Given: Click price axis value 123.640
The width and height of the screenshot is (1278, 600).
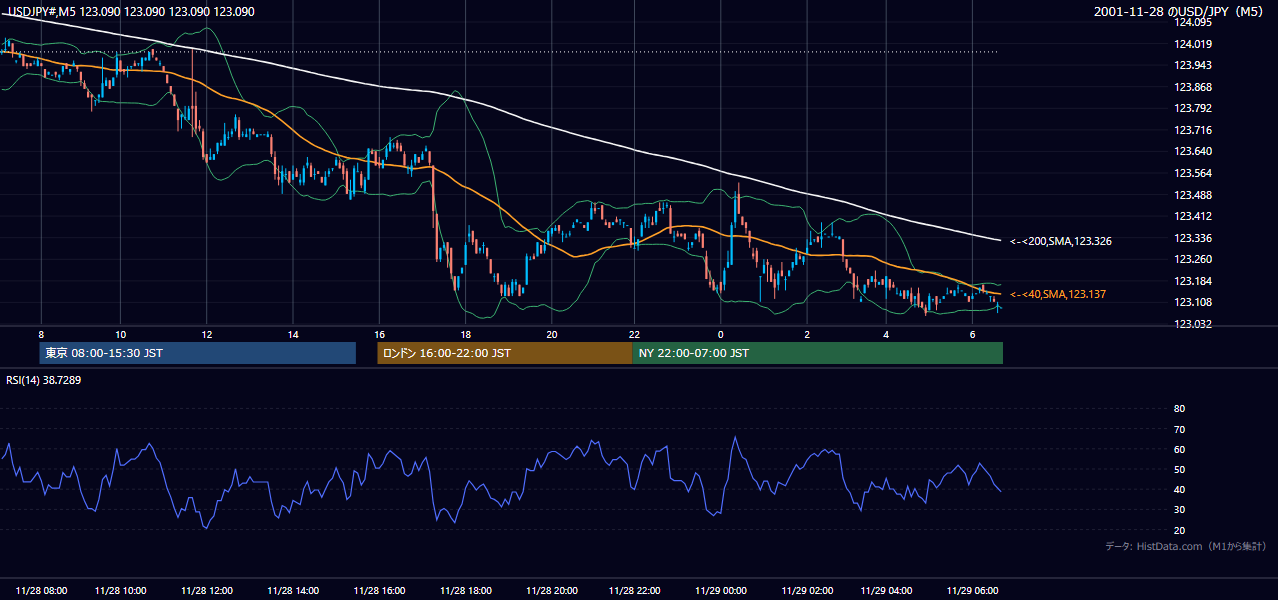Looking at the screenshot, I should click(1194, 152).
